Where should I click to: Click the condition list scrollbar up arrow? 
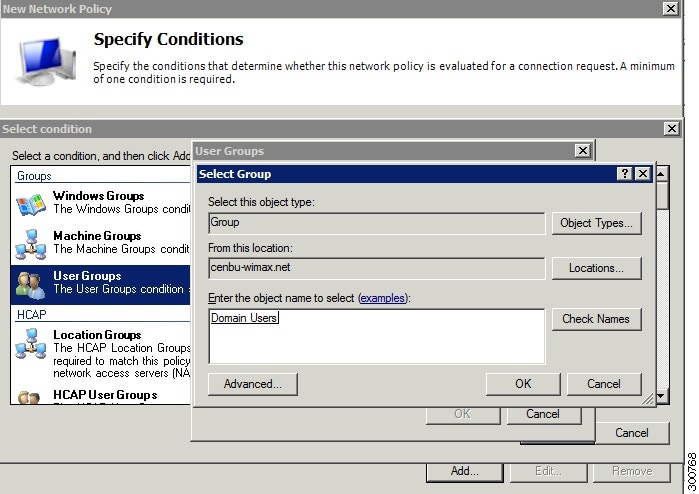point(662,174)
